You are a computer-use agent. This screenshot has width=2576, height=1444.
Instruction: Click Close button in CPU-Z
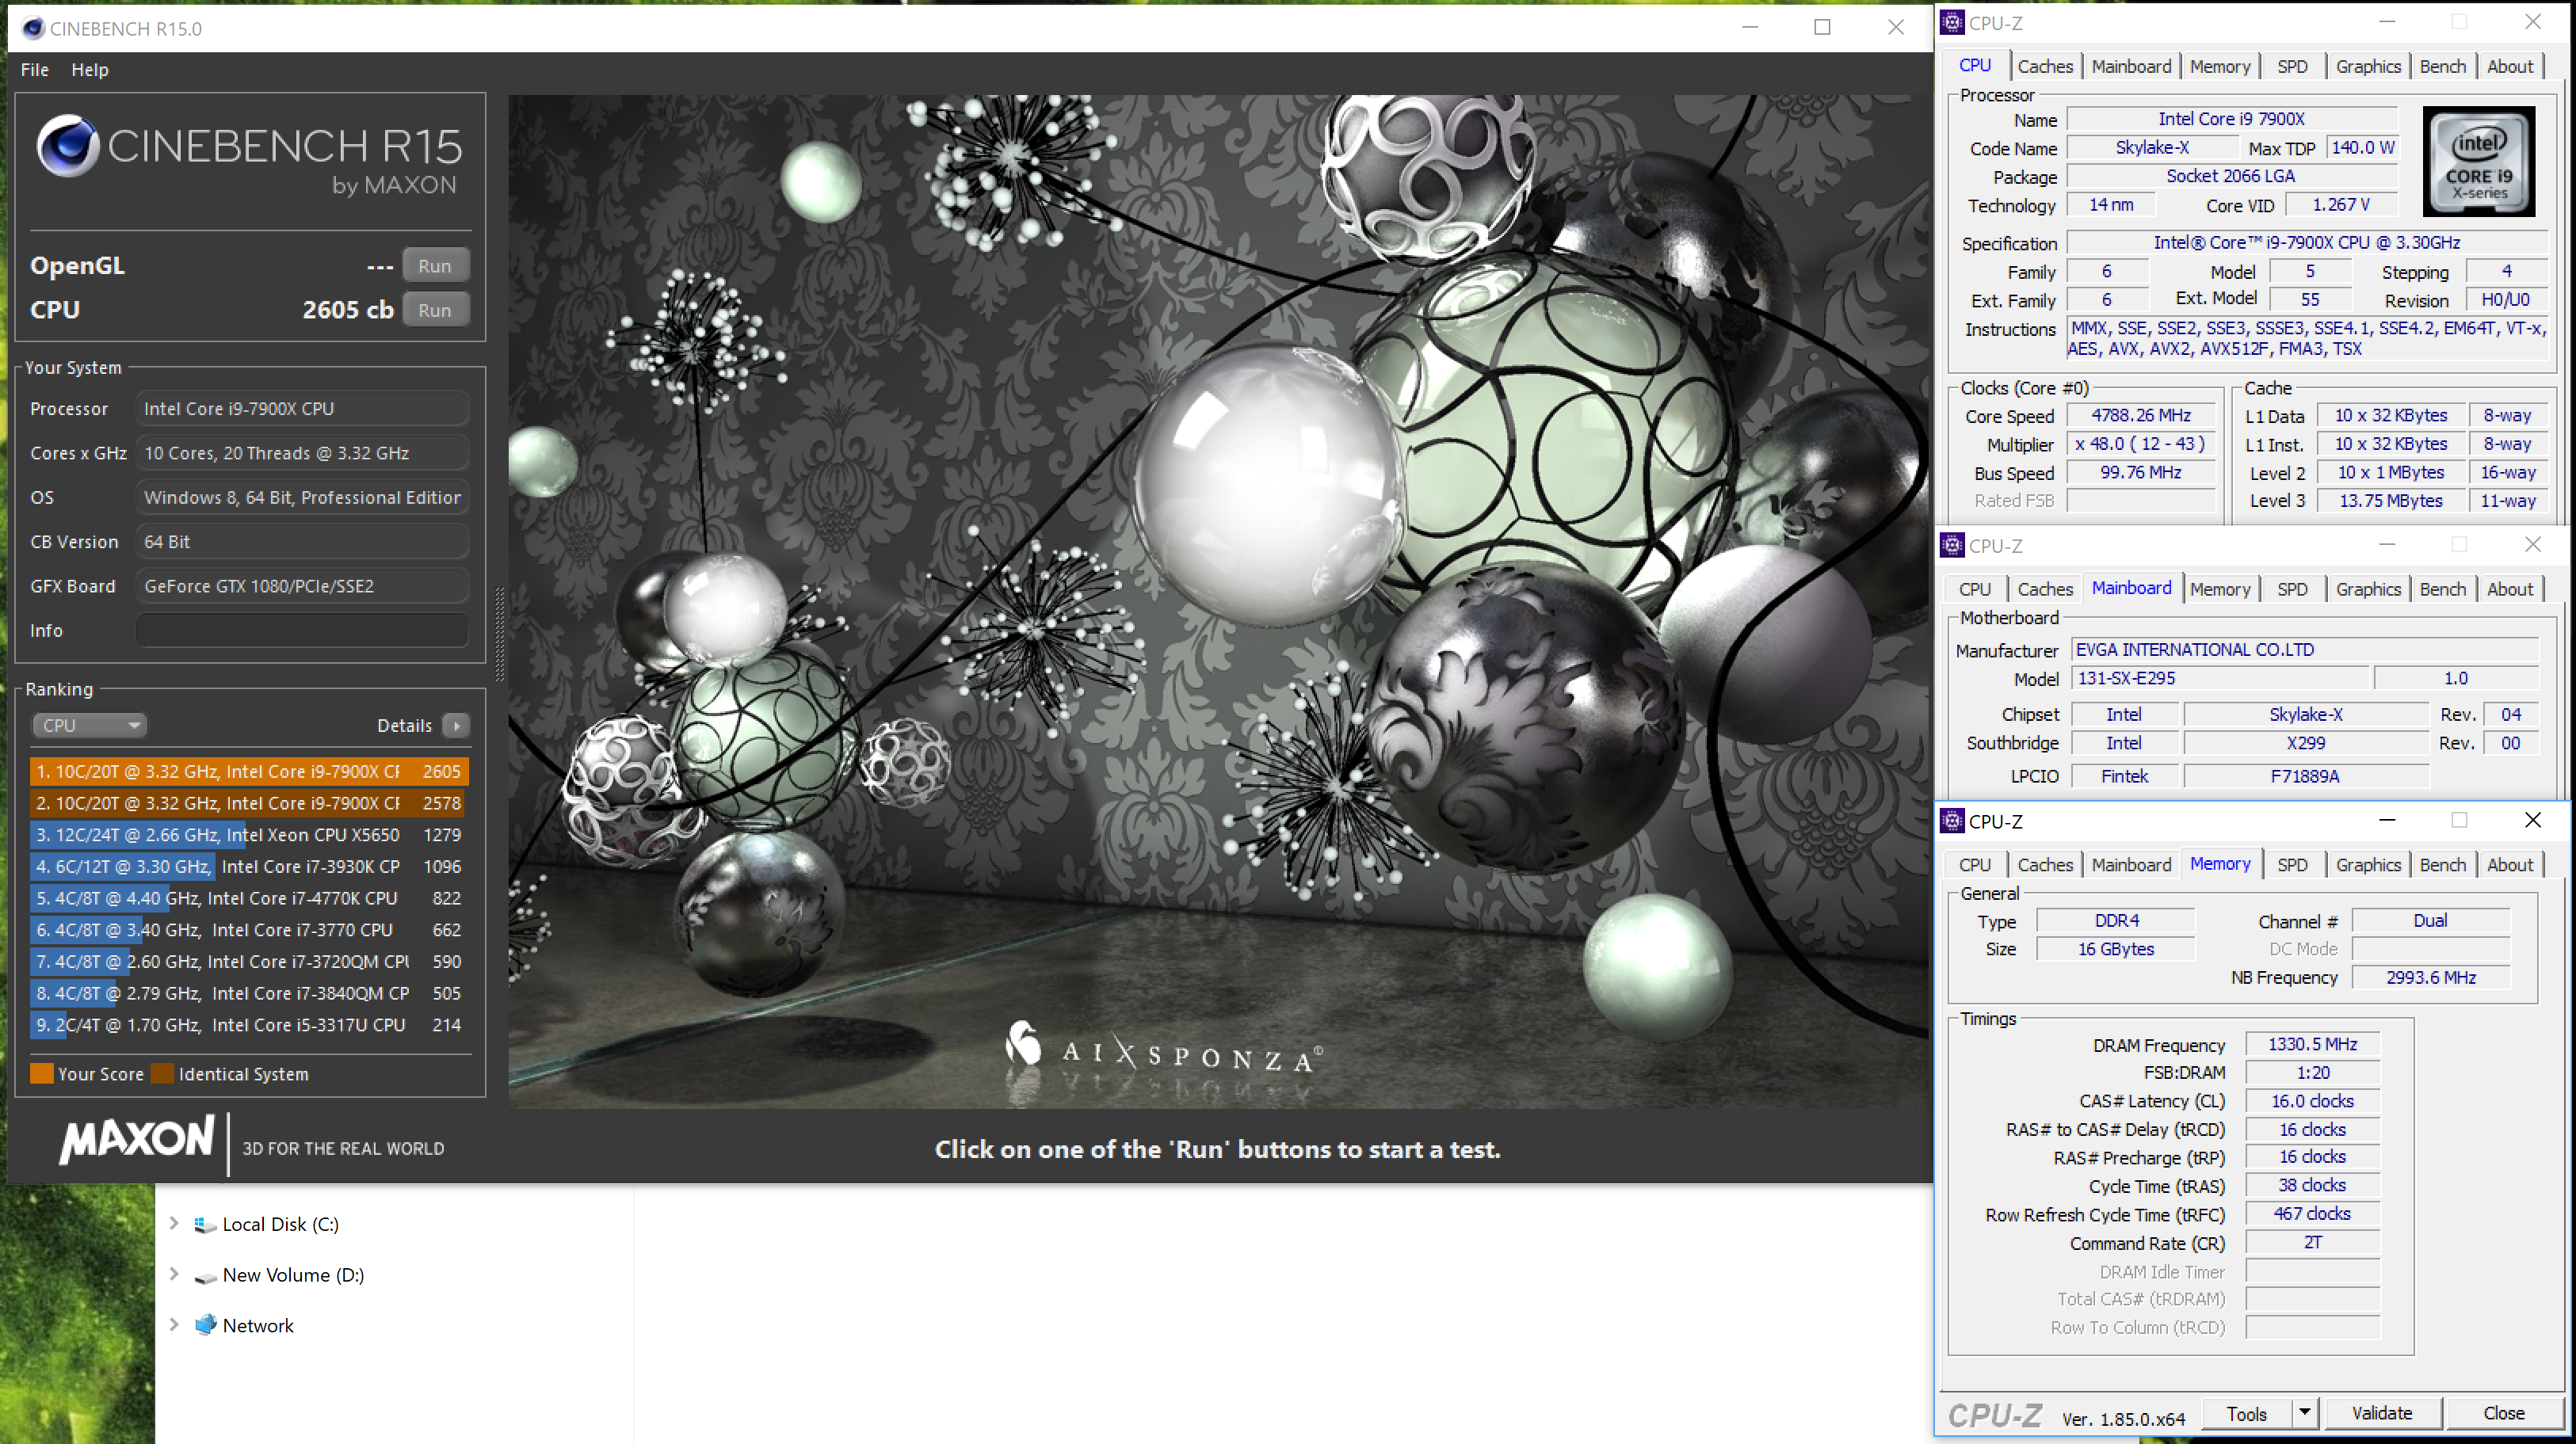click(x=2503, y=1414)
